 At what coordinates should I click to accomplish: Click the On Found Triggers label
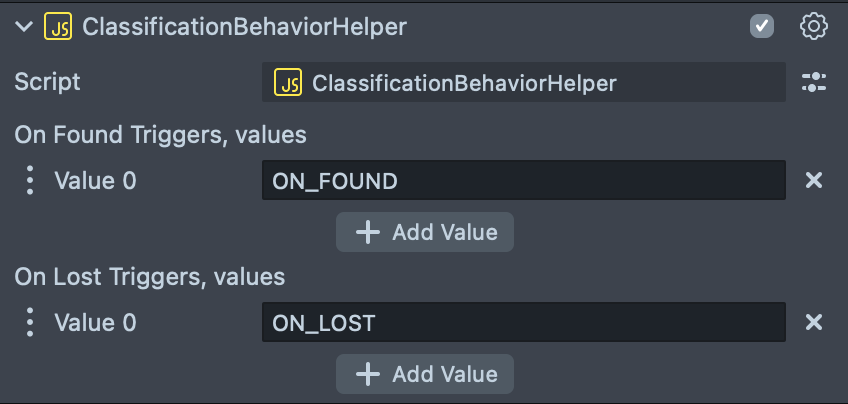tap(160, 134)
